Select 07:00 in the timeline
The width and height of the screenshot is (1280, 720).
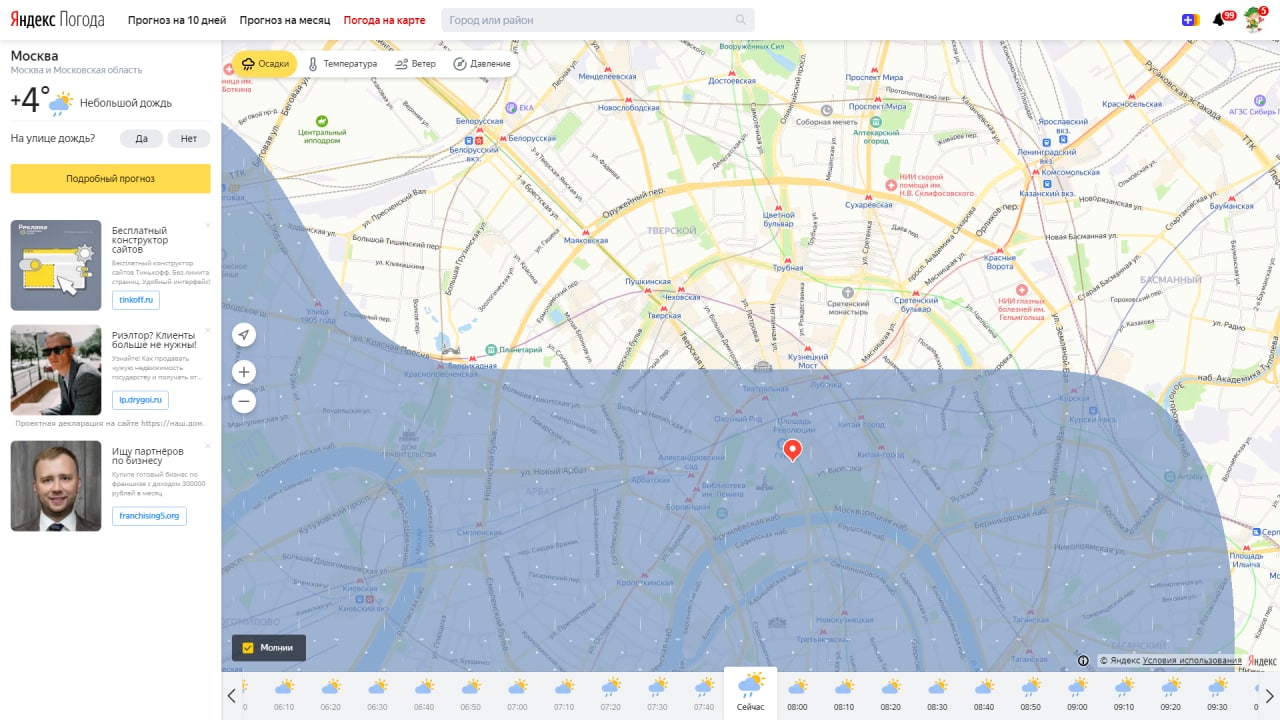(517, 694)
